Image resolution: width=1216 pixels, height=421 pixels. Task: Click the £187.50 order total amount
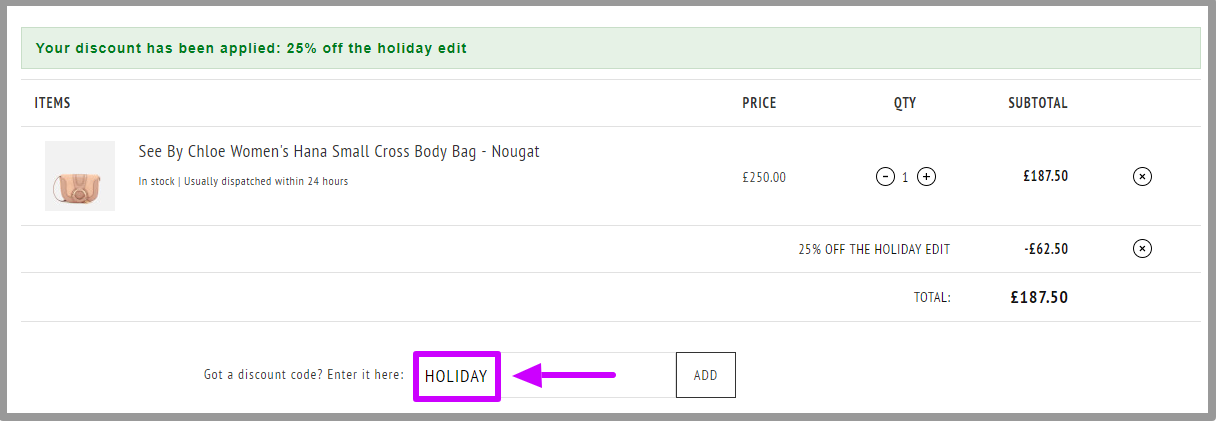click(1039, 297)
